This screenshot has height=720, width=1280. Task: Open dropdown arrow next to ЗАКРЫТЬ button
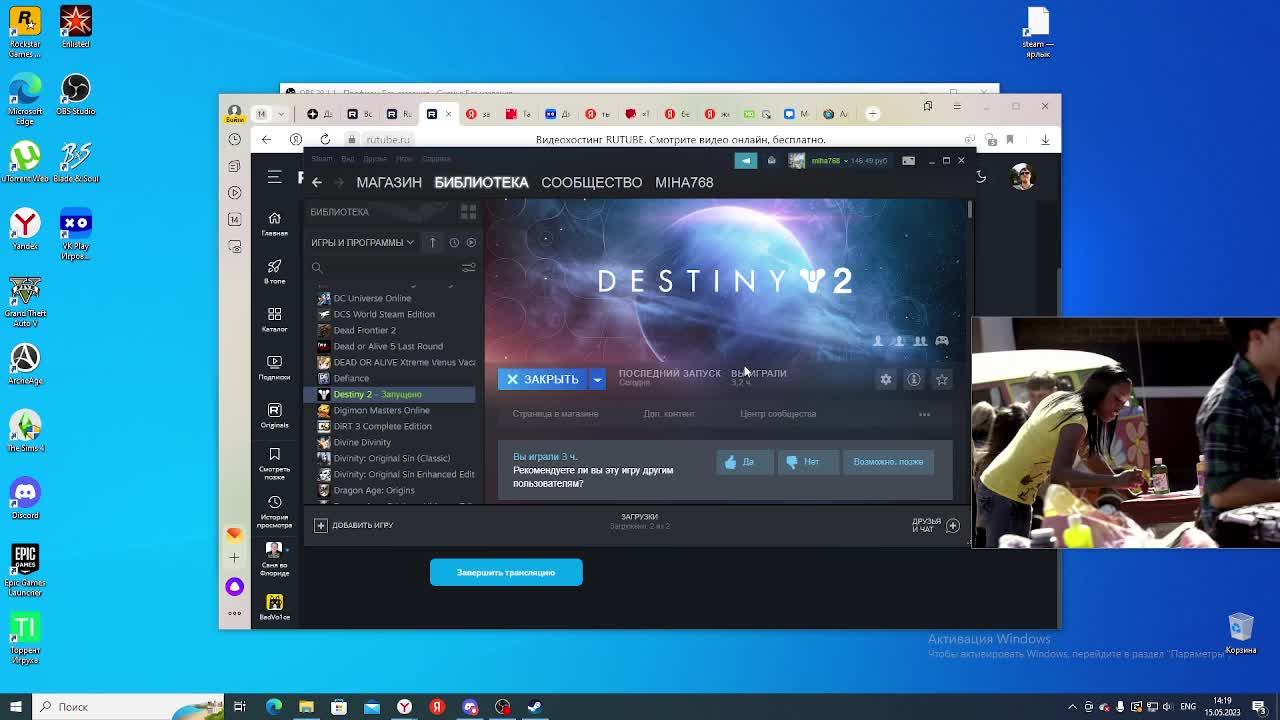(x=597, y=379)
